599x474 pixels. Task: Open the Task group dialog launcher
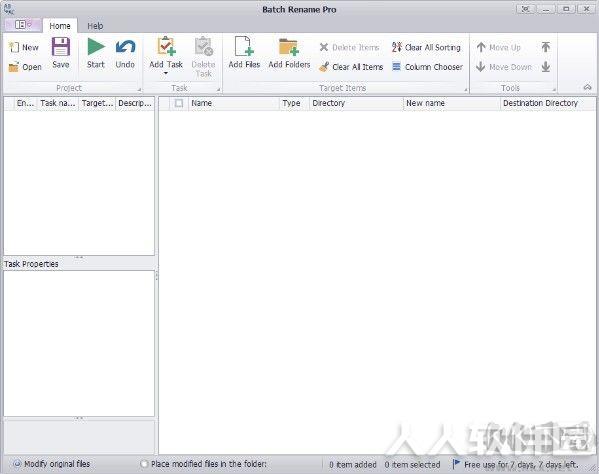click(x=219, y=90)
